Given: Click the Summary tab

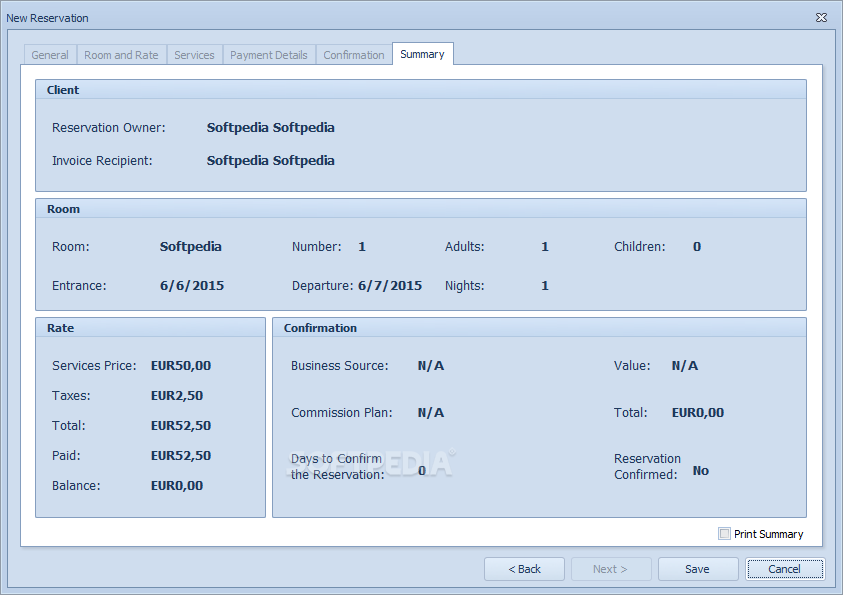Looking at the screenshot, I should pyautogui.click(x=423, y=54).
